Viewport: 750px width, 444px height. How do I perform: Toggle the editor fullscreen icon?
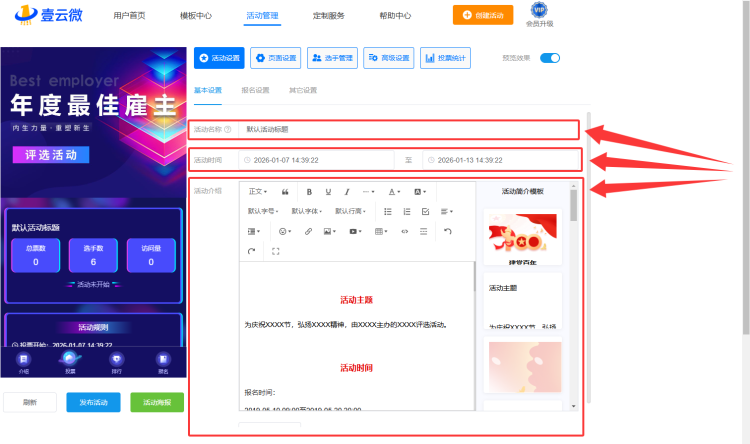pyautogui.click(x=275, y=251)
